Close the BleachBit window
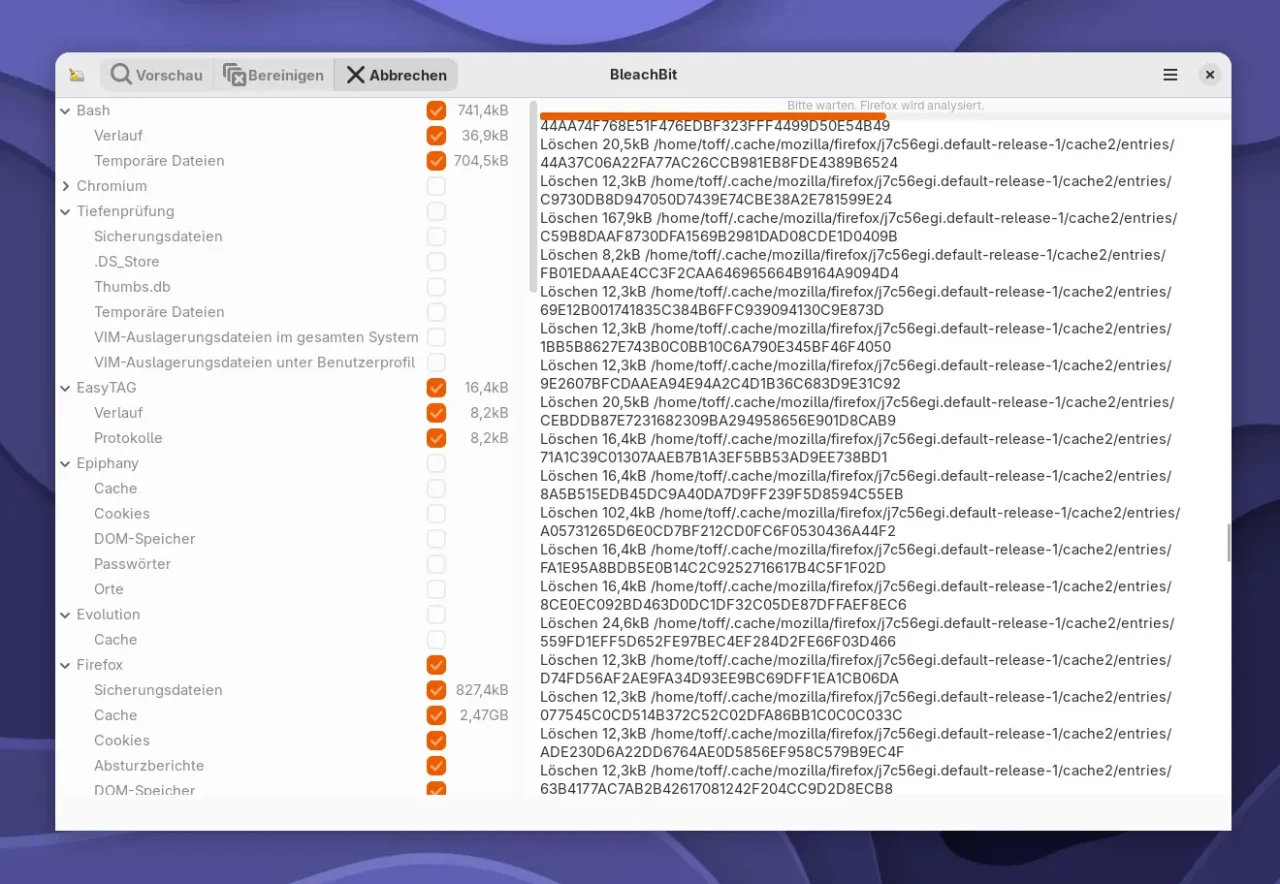Screen dimensions: 1280x884 (1209, 75)
